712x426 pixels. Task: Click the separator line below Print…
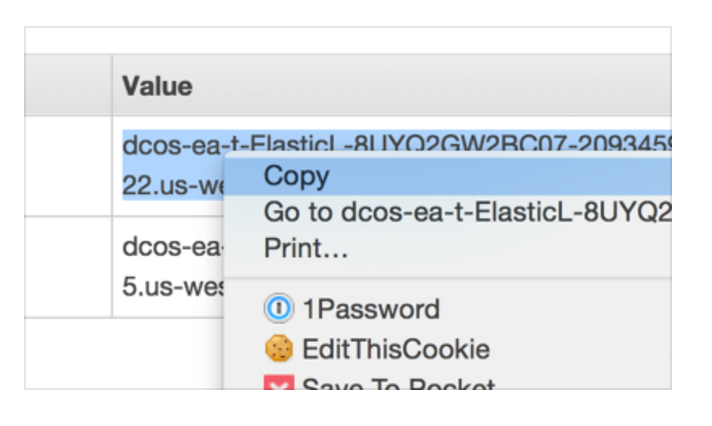pyautogui.click(x=448, y=277)
